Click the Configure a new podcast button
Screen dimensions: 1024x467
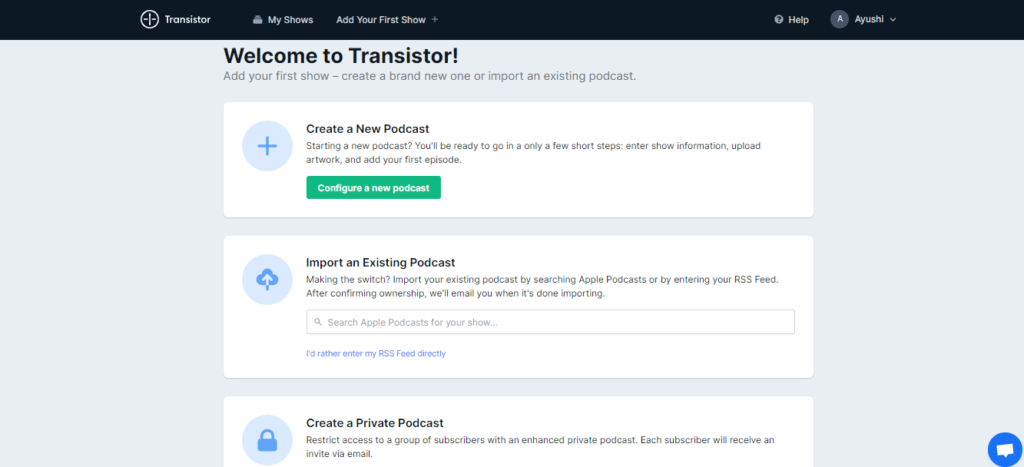pyautogui.click(x=374, y=187)
